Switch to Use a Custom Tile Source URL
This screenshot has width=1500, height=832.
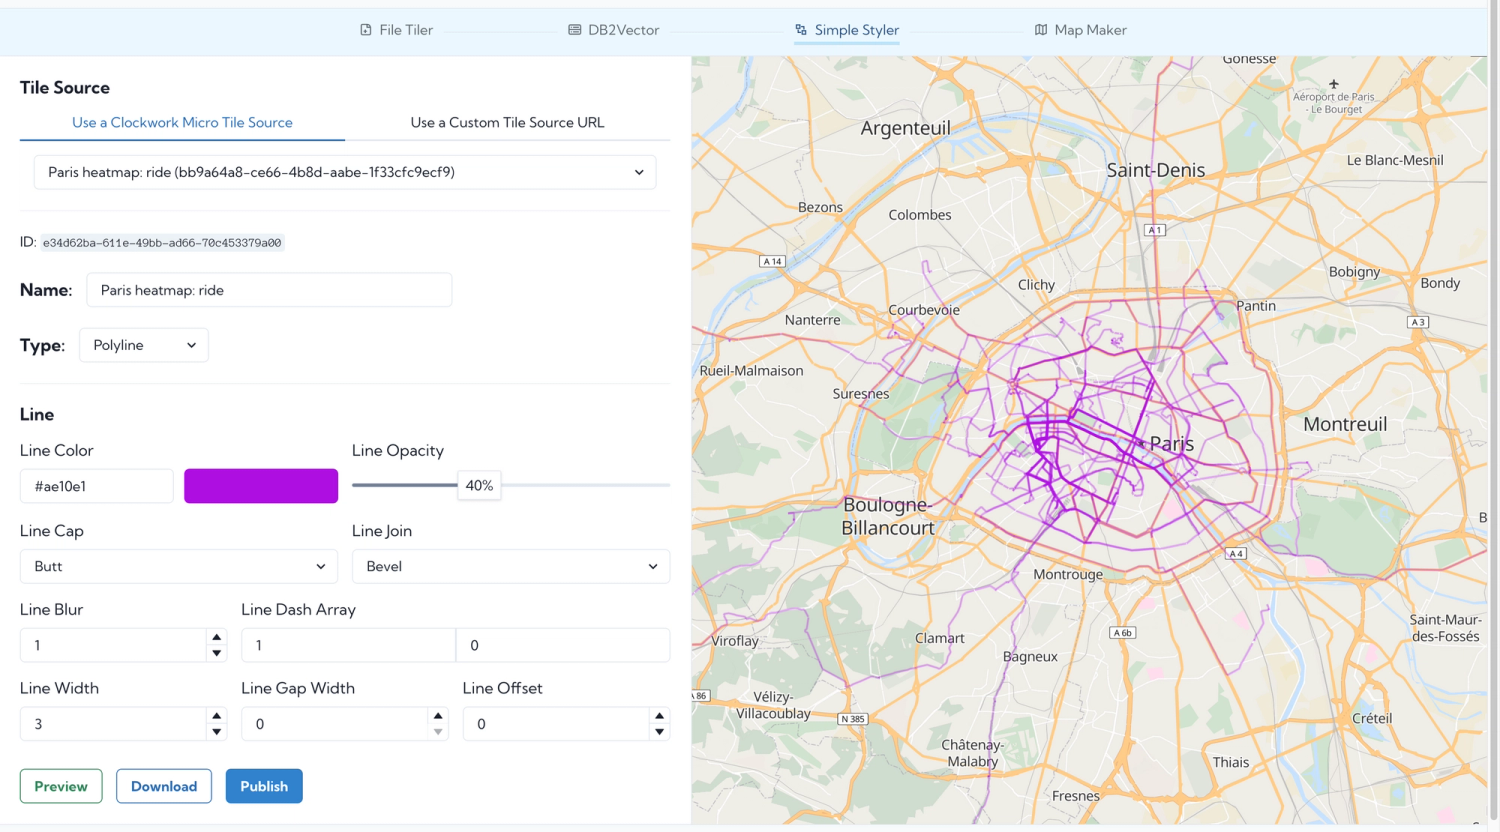507,122
